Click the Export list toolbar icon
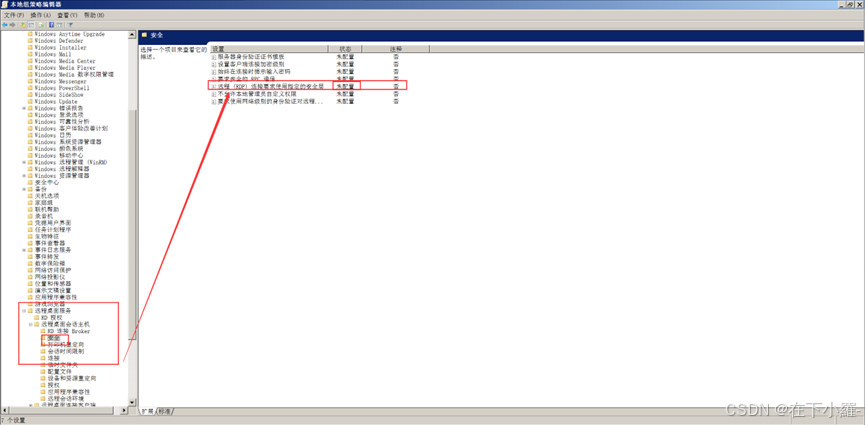 pyautogui.click(x=41, y=25)
